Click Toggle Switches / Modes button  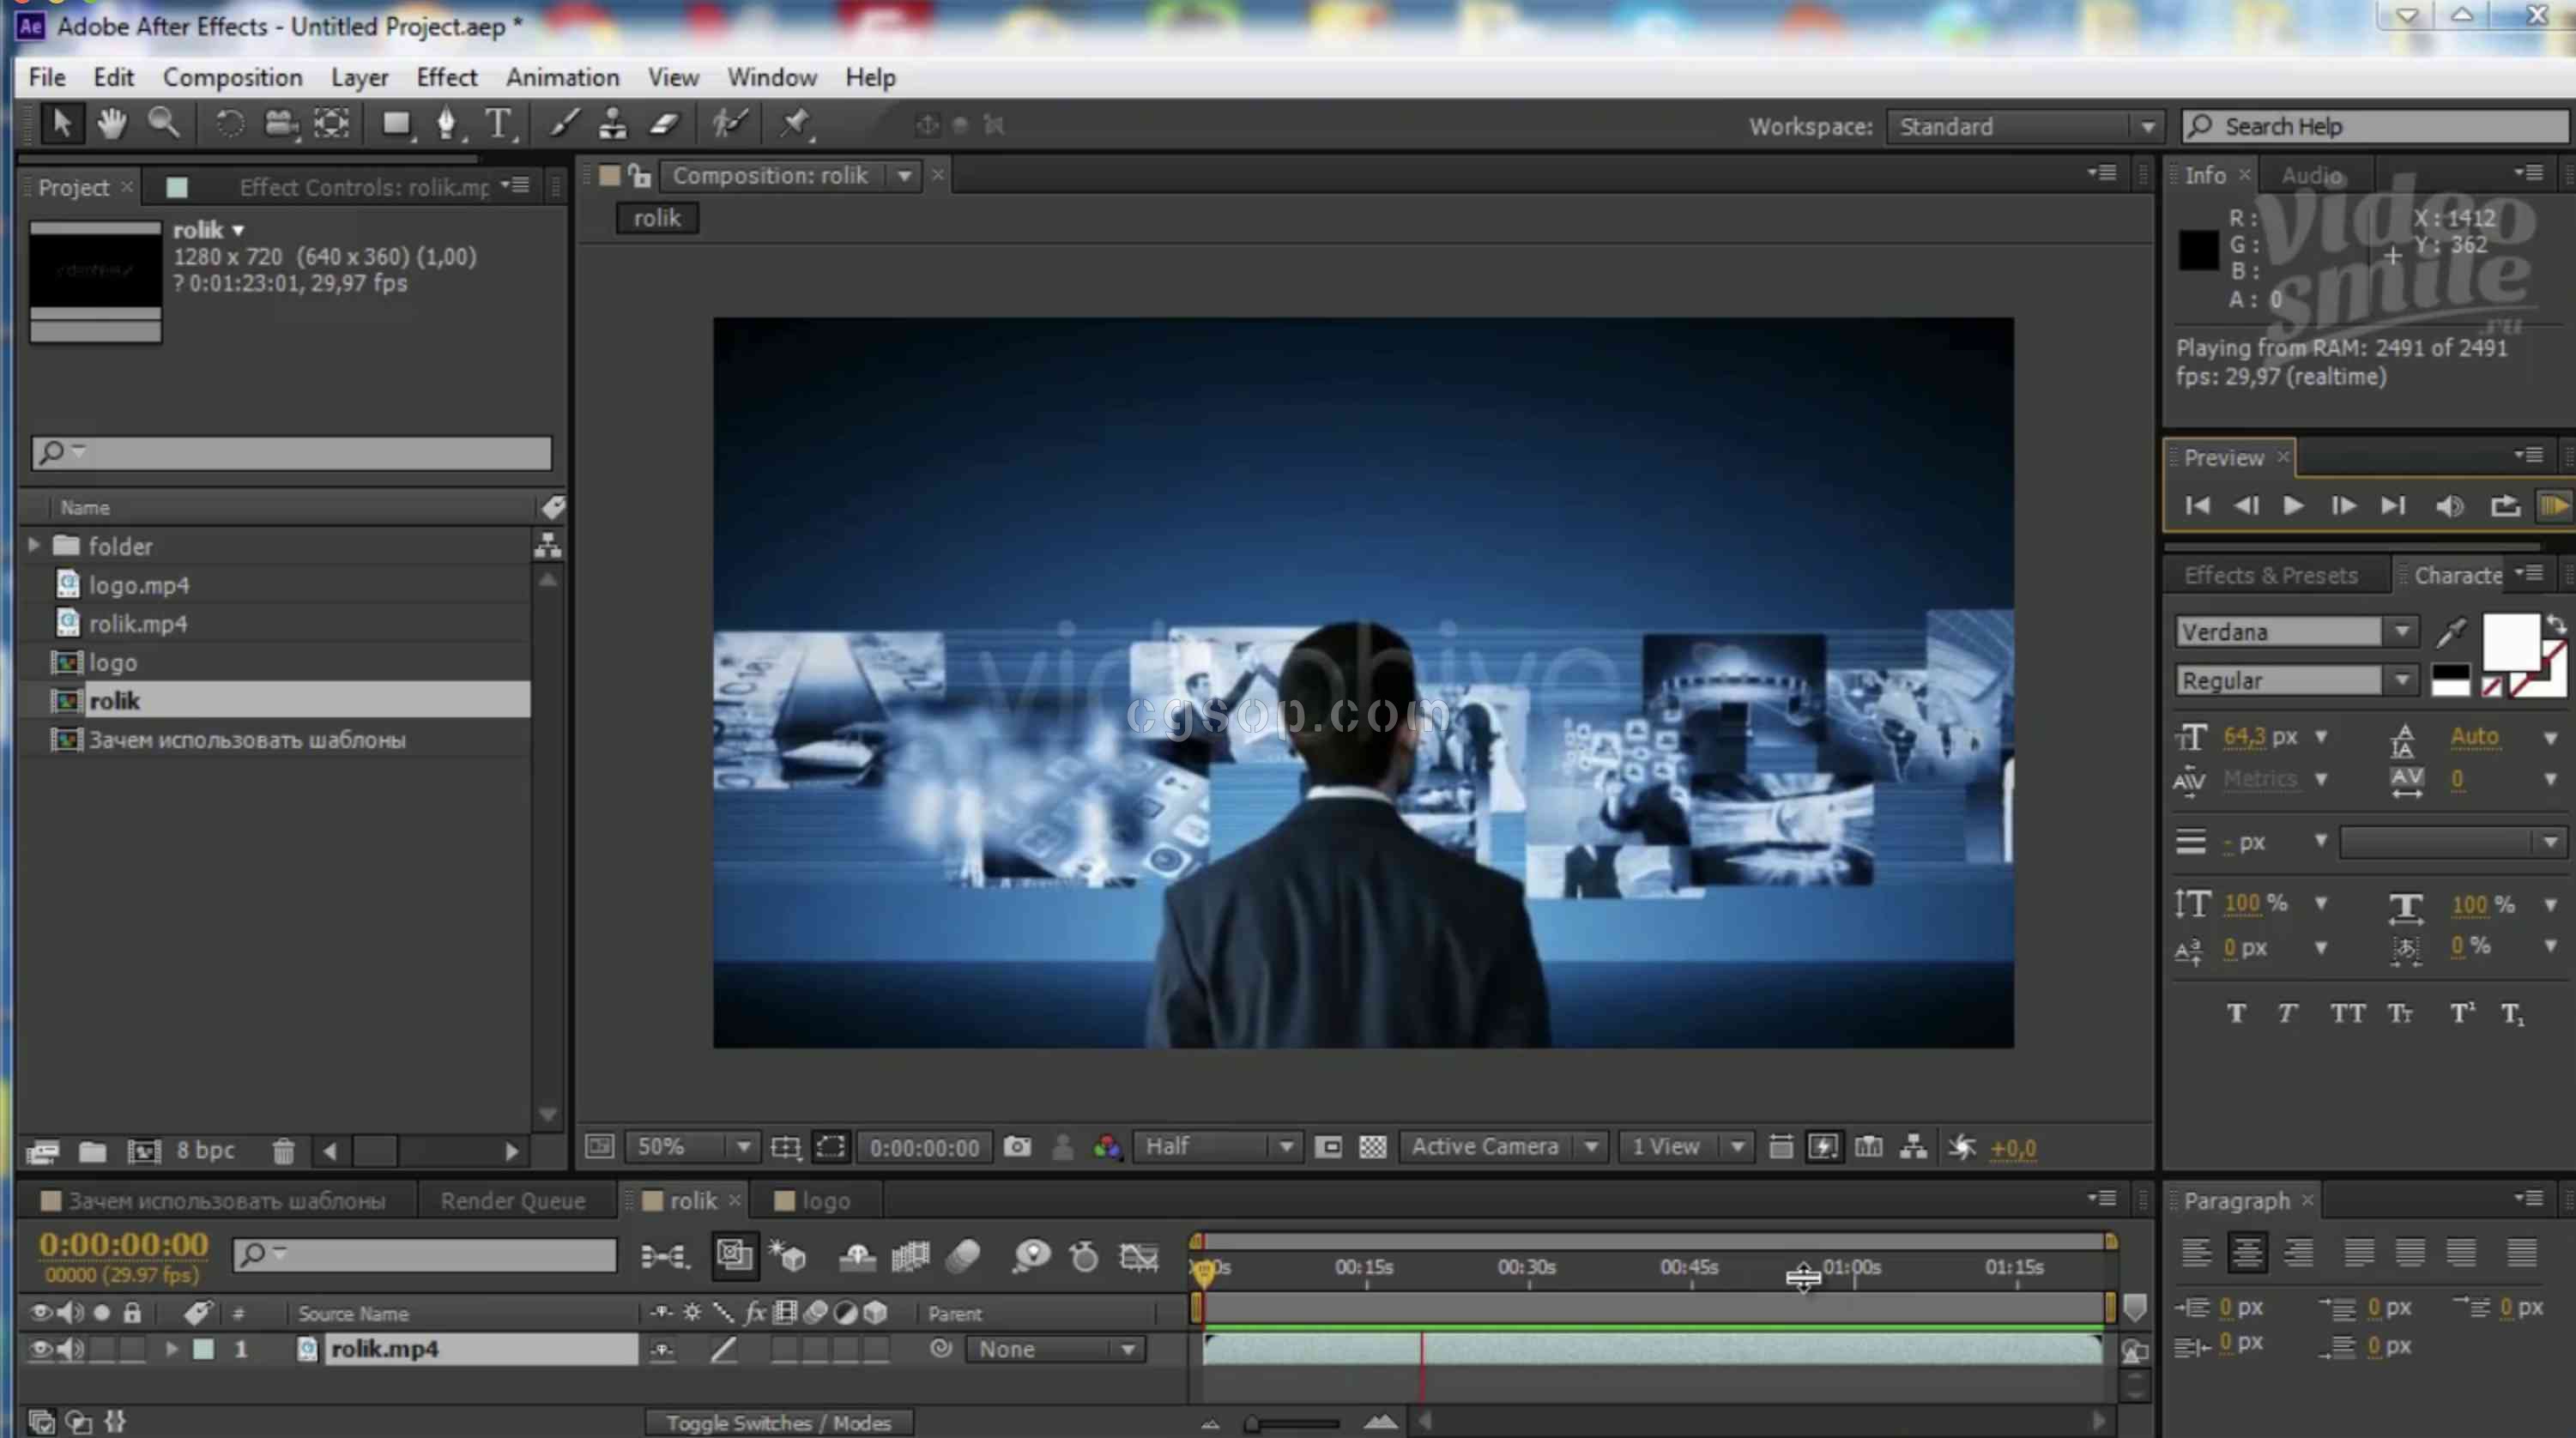coord(778,1422)
